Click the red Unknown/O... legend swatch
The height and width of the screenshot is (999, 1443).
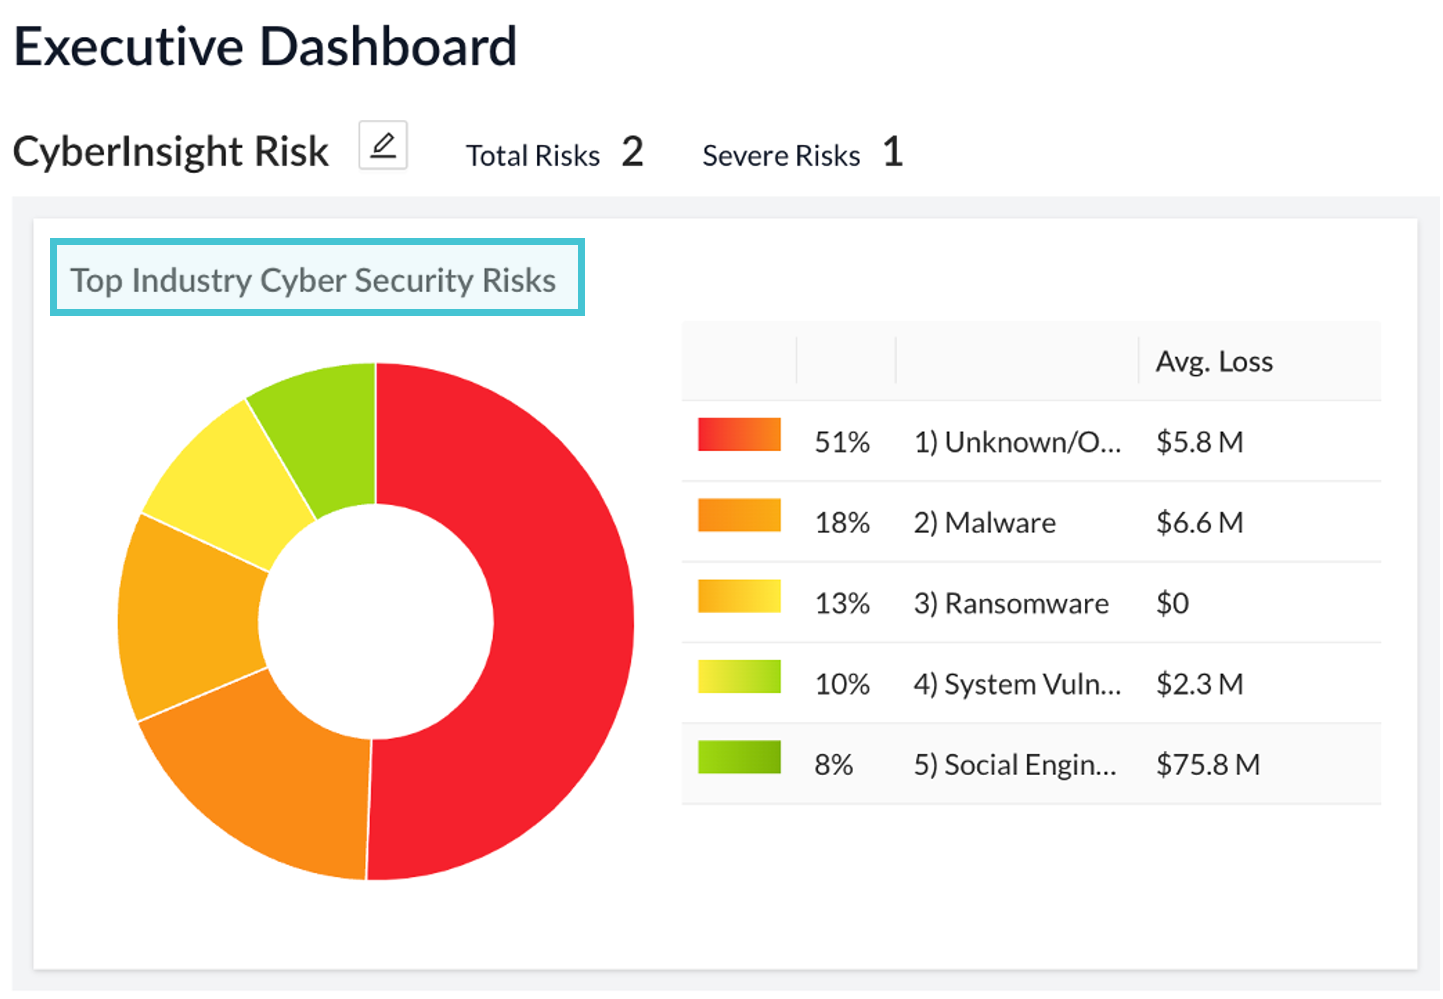tap(739, 435)
